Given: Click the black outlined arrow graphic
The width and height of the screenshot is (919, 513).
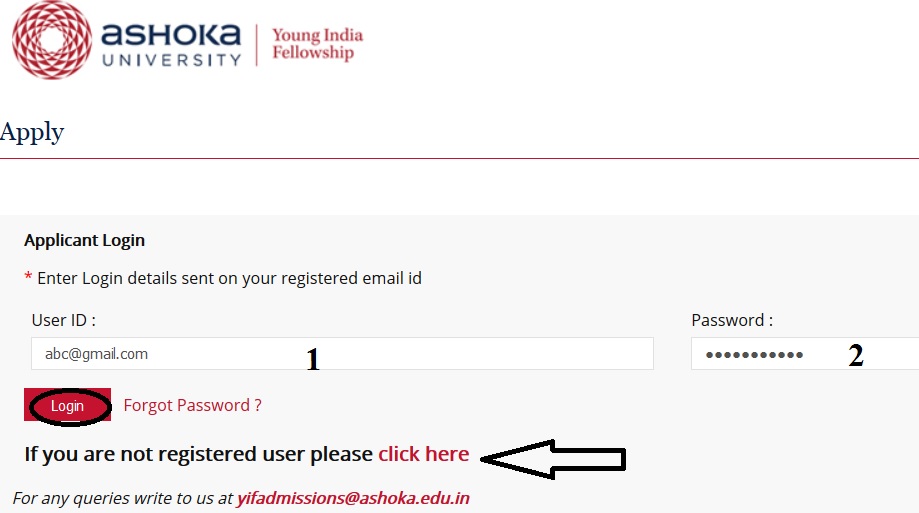Looking at the screenshot, I should 553,459.
